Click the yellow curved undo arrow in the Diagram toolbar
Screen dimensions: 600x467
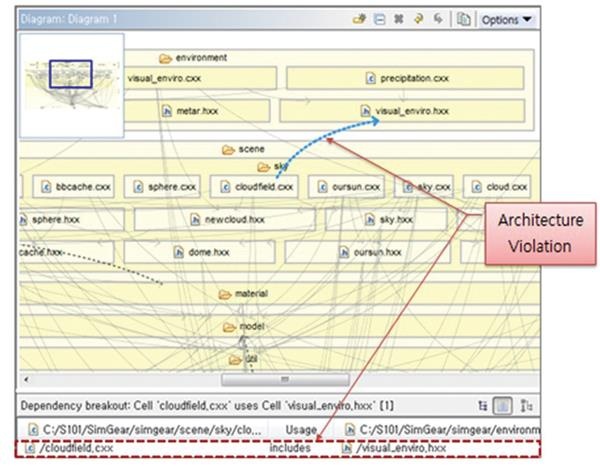[419, 19]
